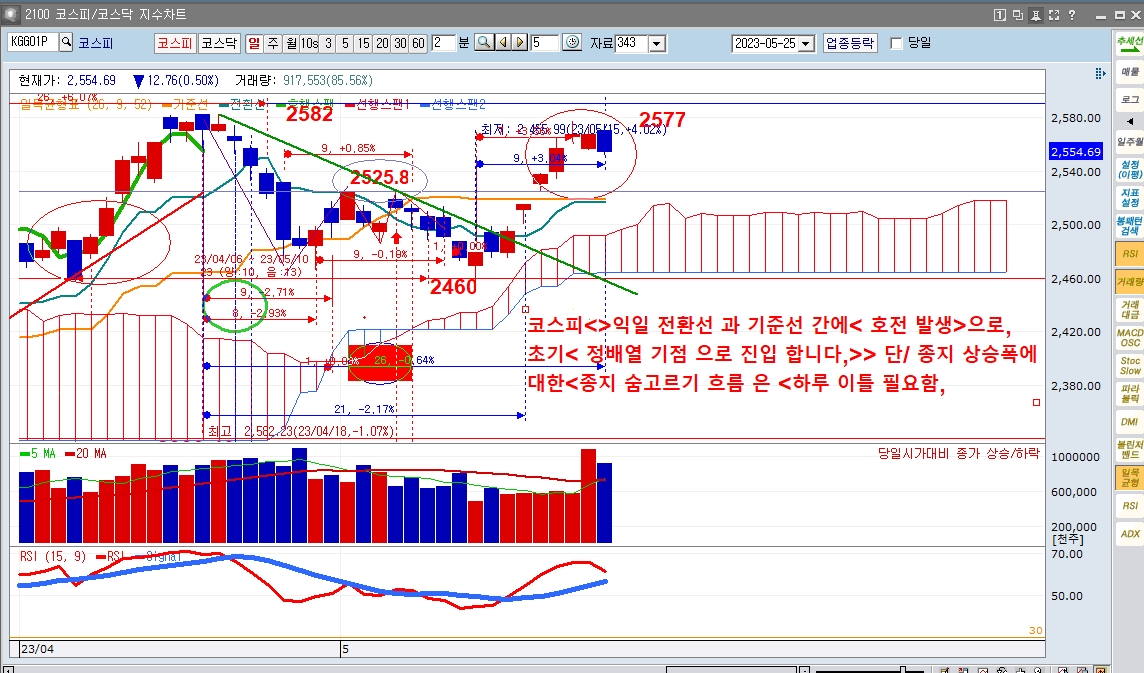Click the 지표설정 indicator settings button
The width and height of the screenshot is (1144, 673).
(x=1129, y=198)
